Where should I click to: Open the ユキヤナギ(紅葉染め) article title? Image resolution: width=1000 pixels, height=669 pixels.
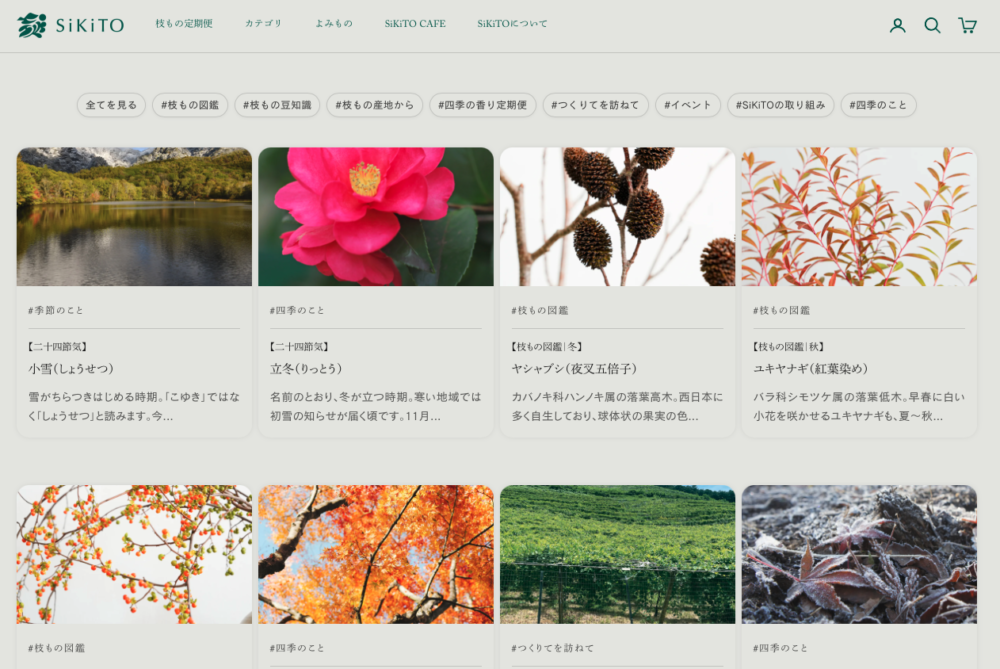pyautogui.click(x=811, y=369)
